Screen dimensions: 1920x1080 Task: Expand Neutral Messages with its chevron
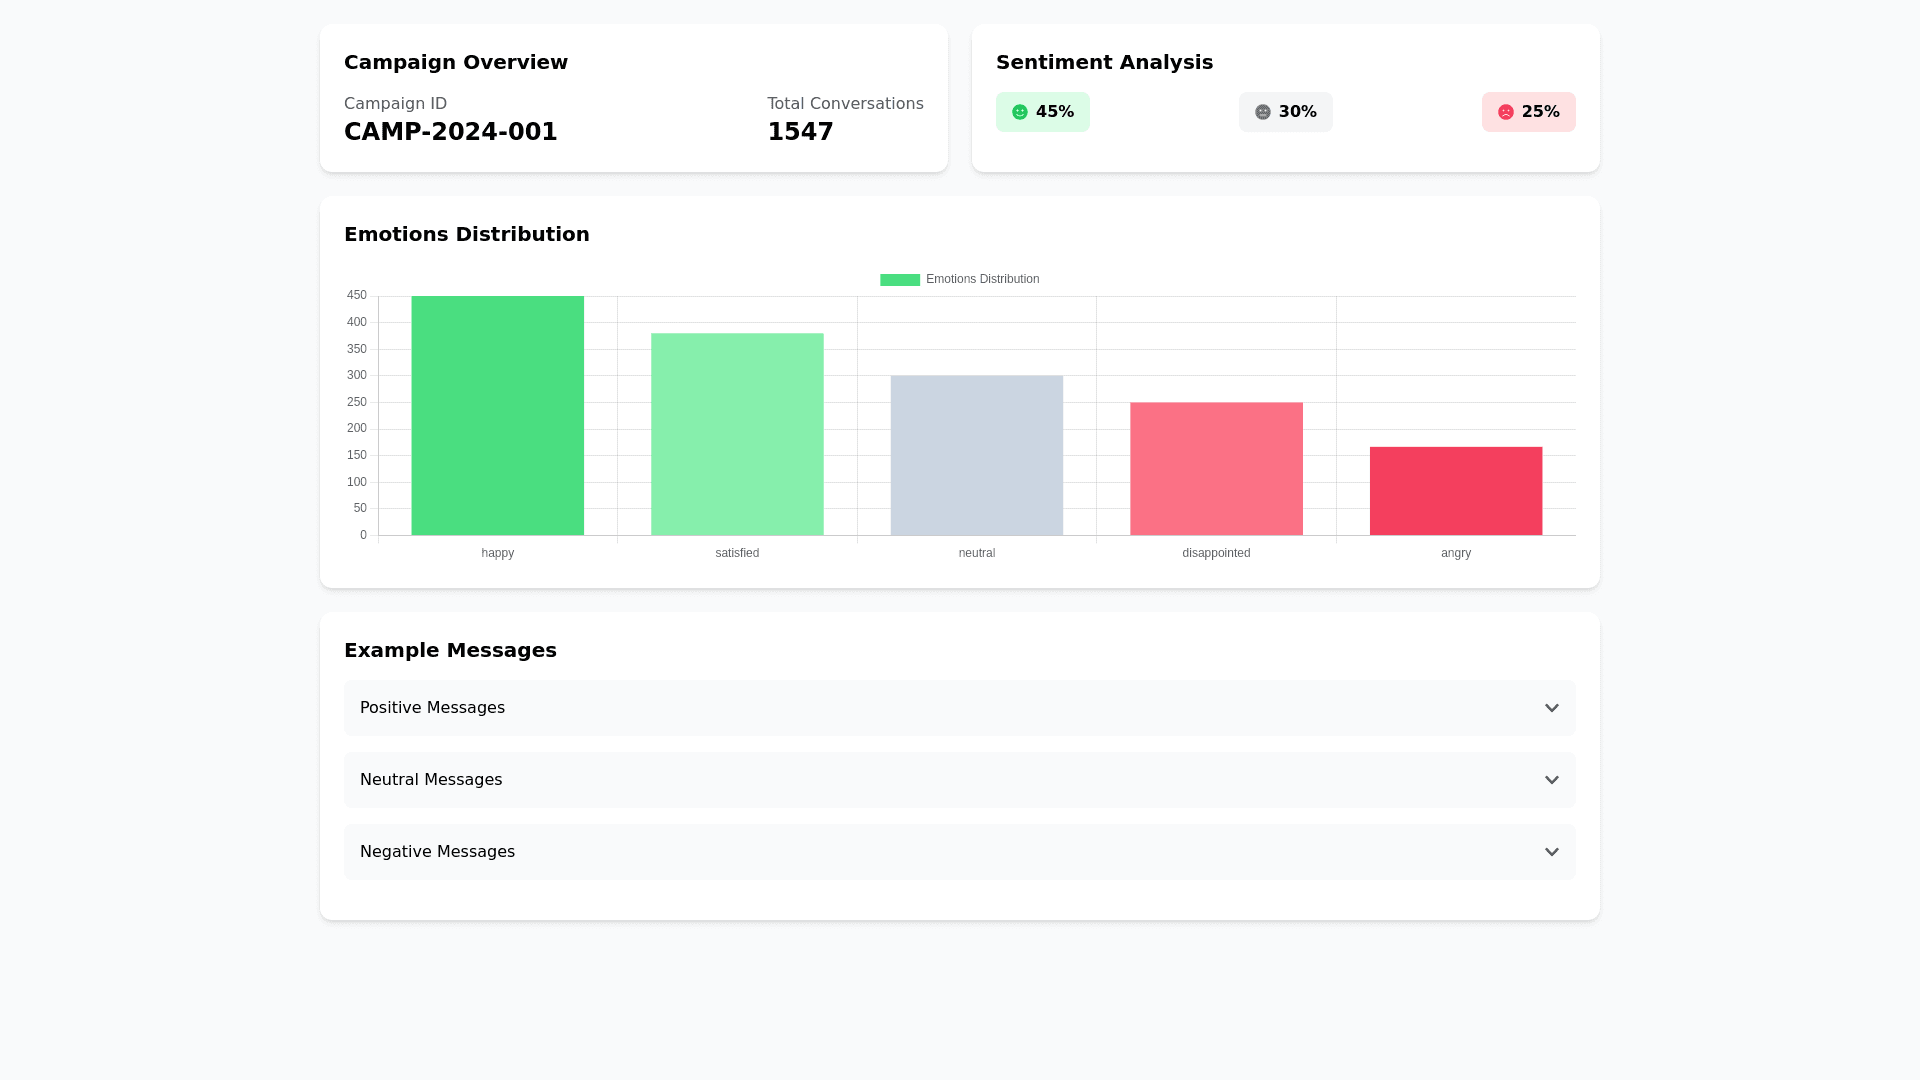(x=1551, y=780)
